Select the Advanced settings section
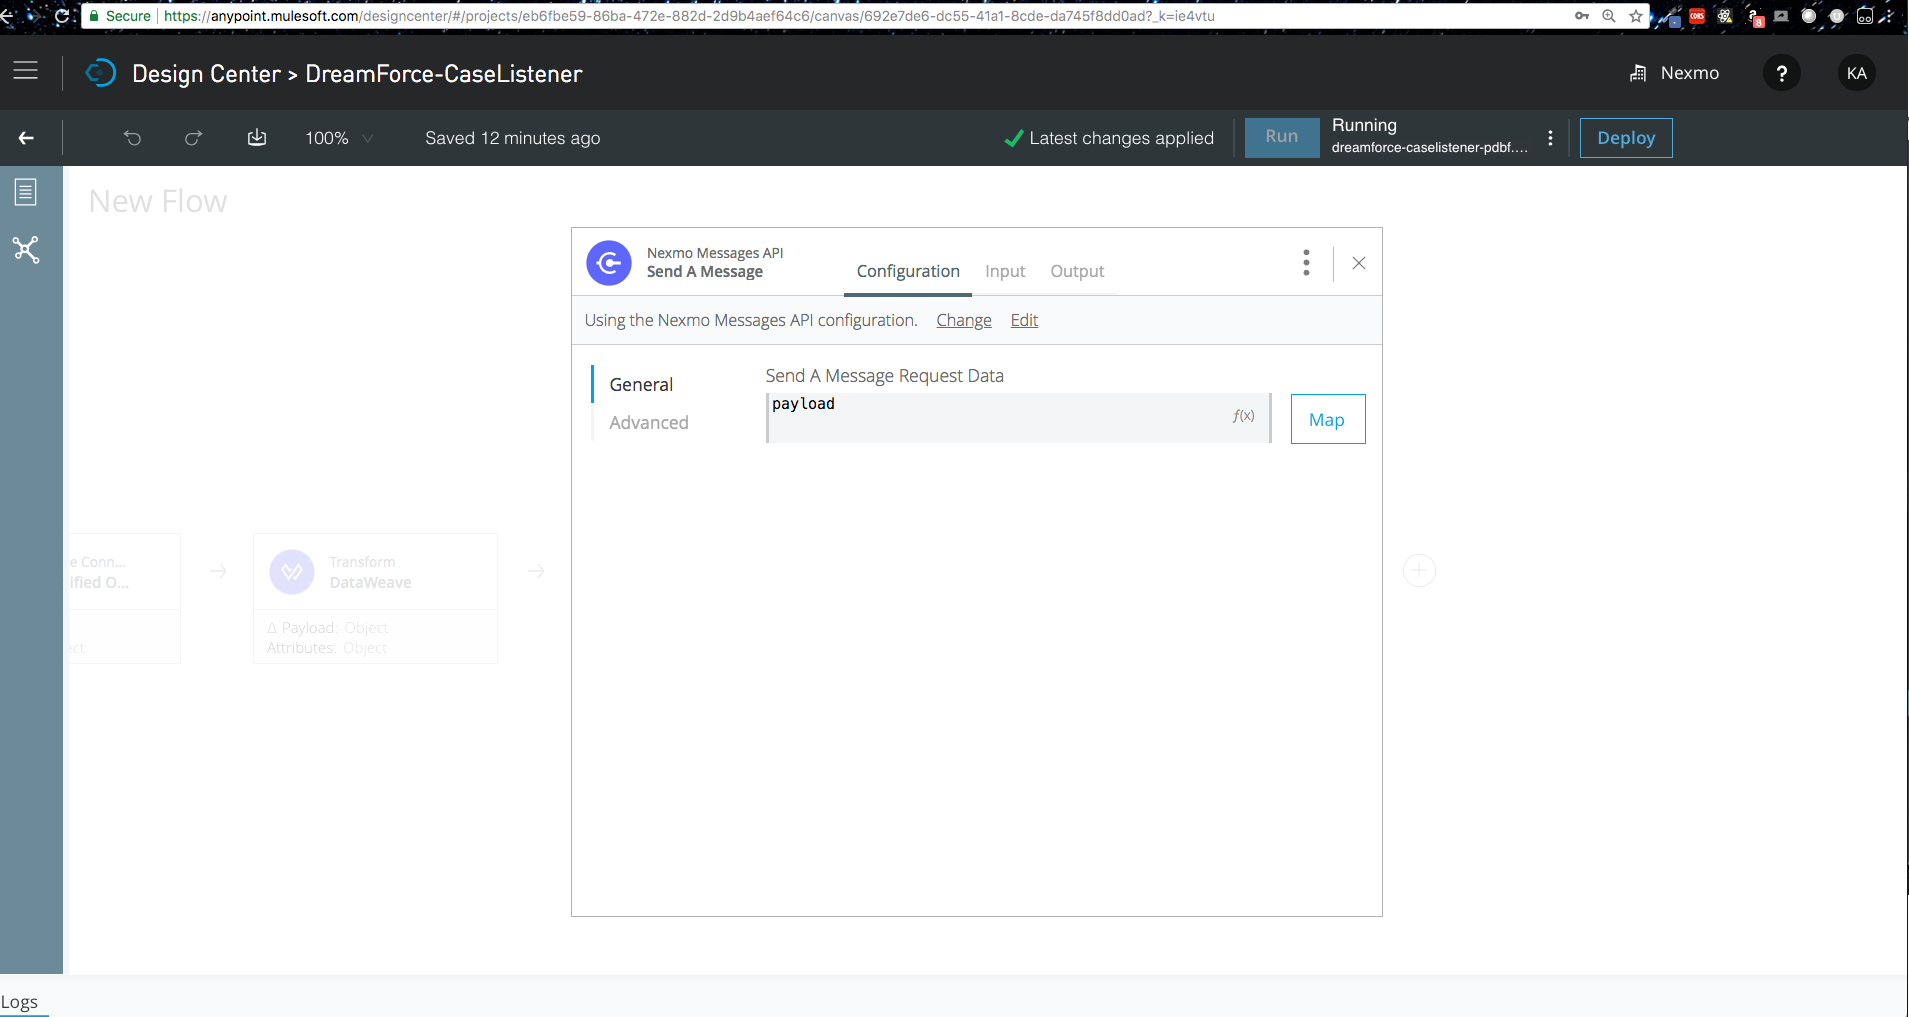The height and width of the screenshot is (1017, 1909). [x=649, y=423]
